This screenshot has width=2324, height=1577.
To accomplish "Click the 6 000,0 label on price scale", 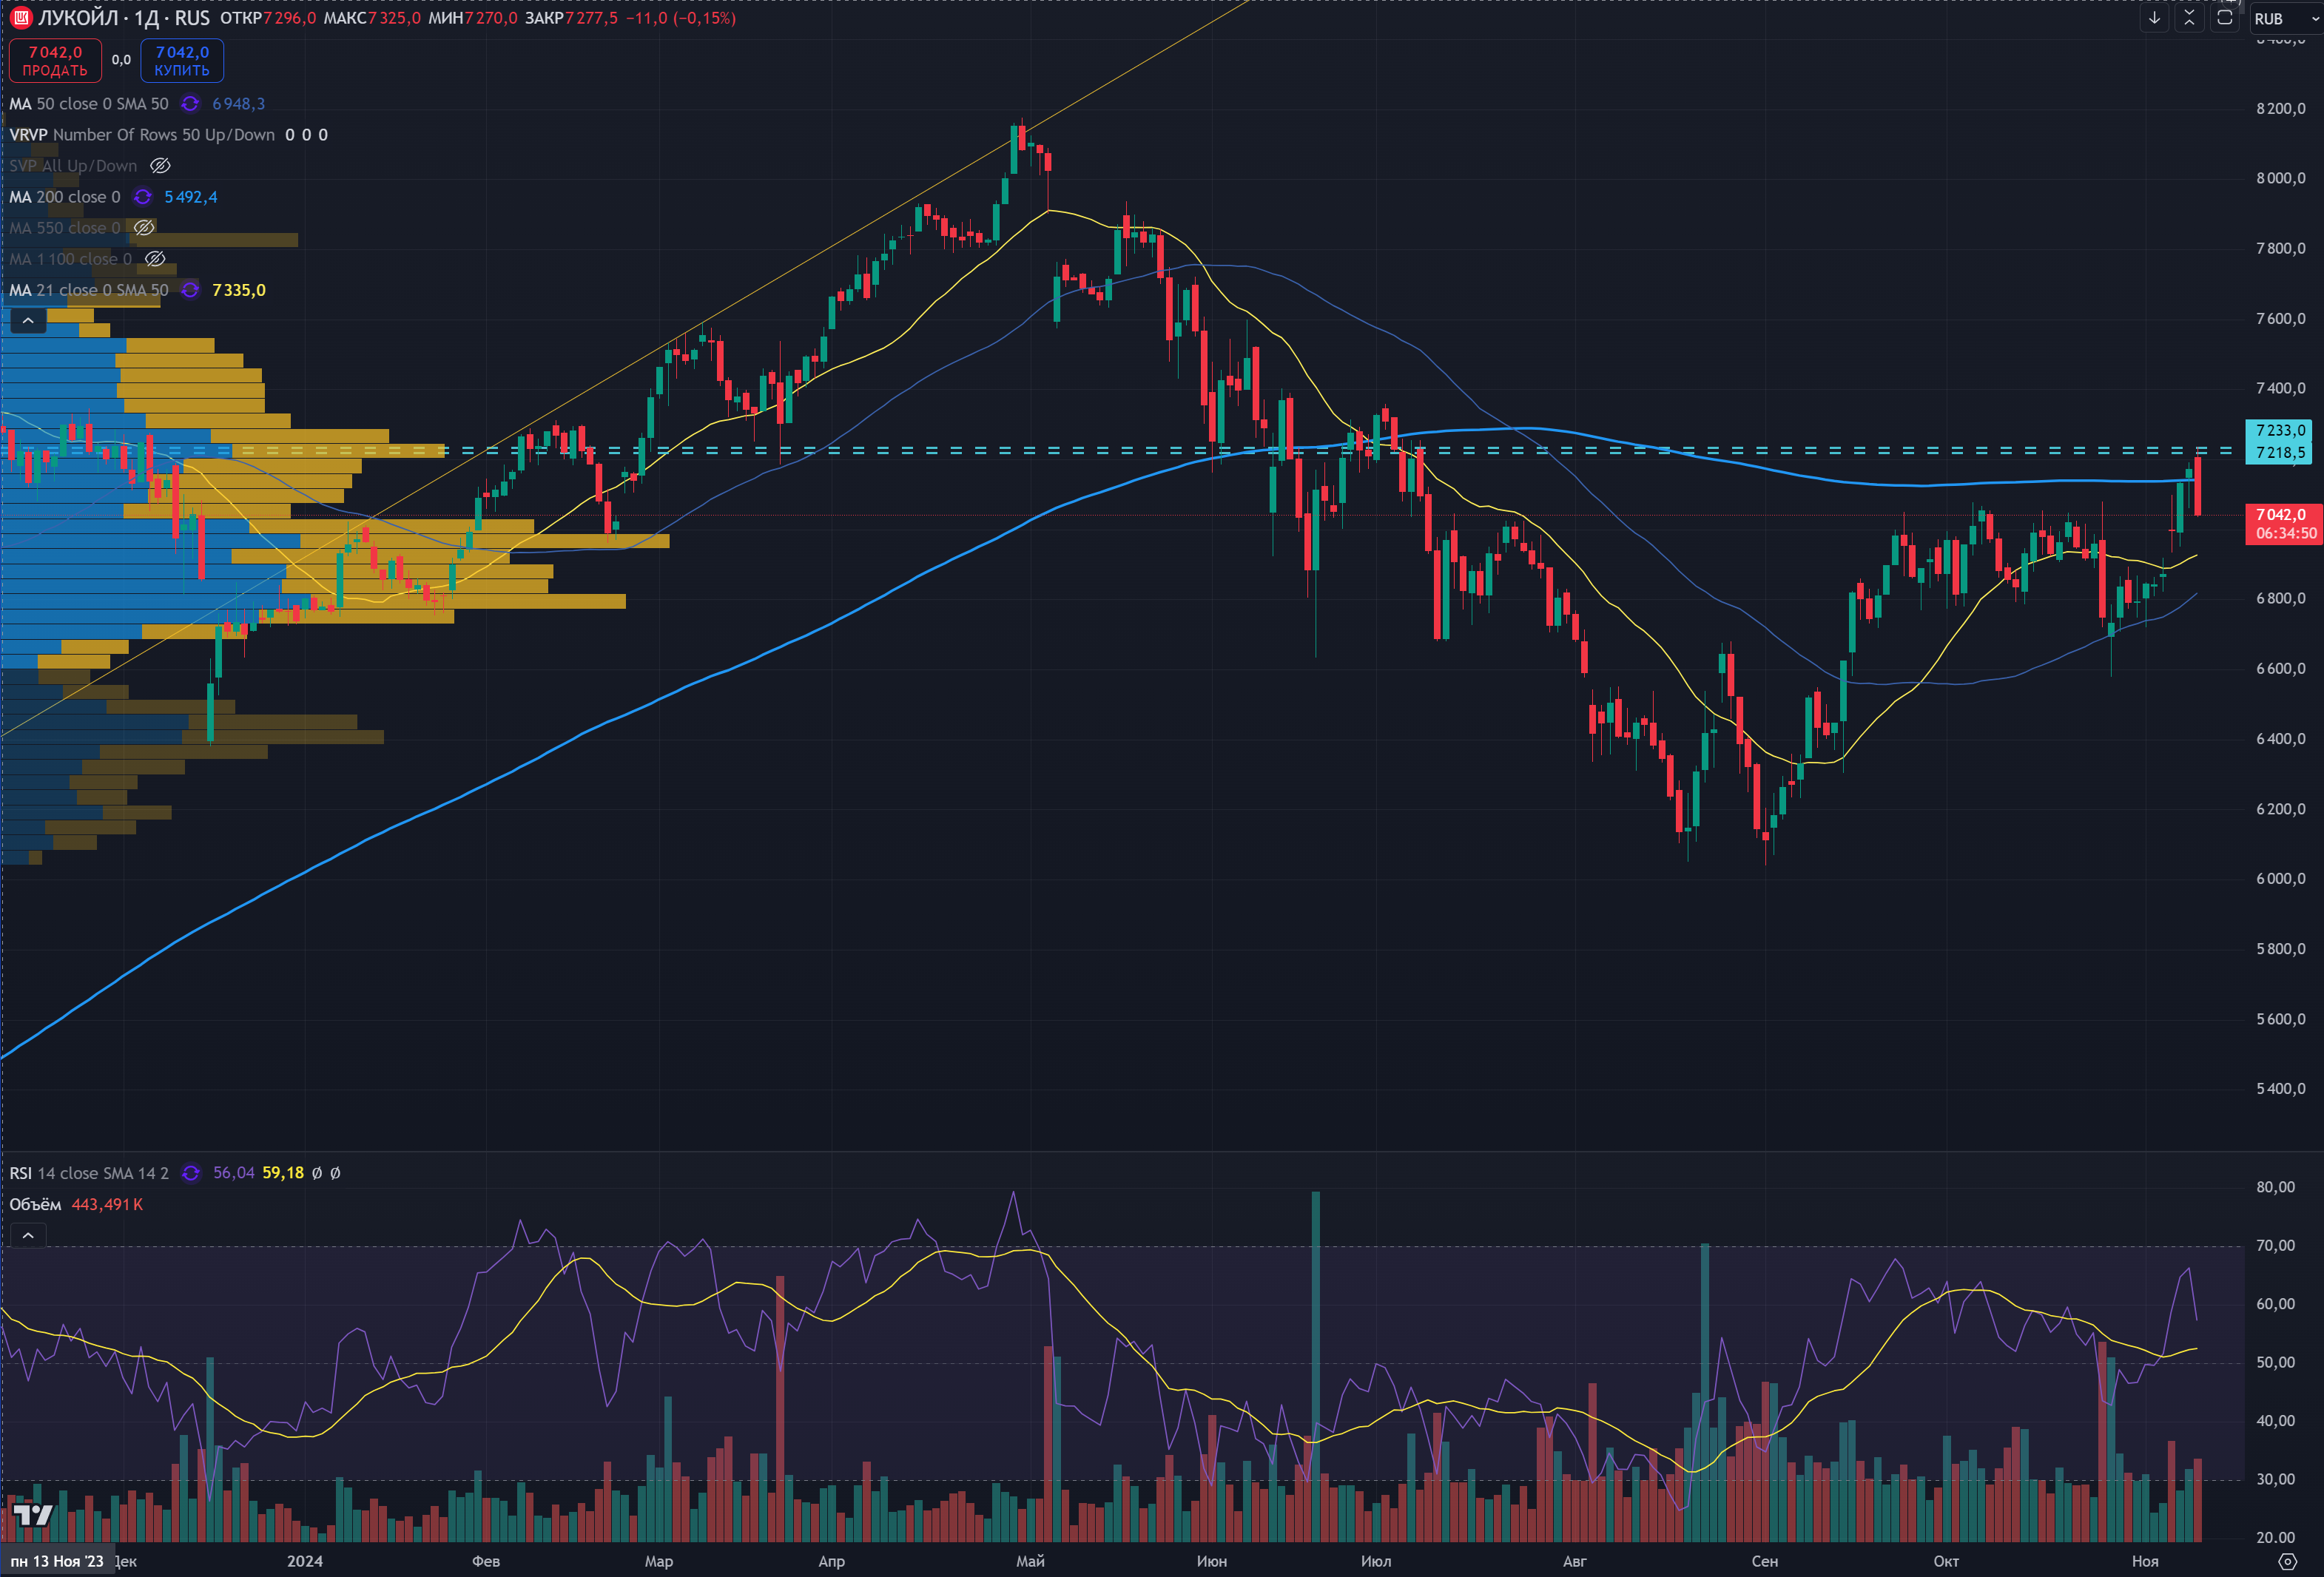I will coord(2281,878).
